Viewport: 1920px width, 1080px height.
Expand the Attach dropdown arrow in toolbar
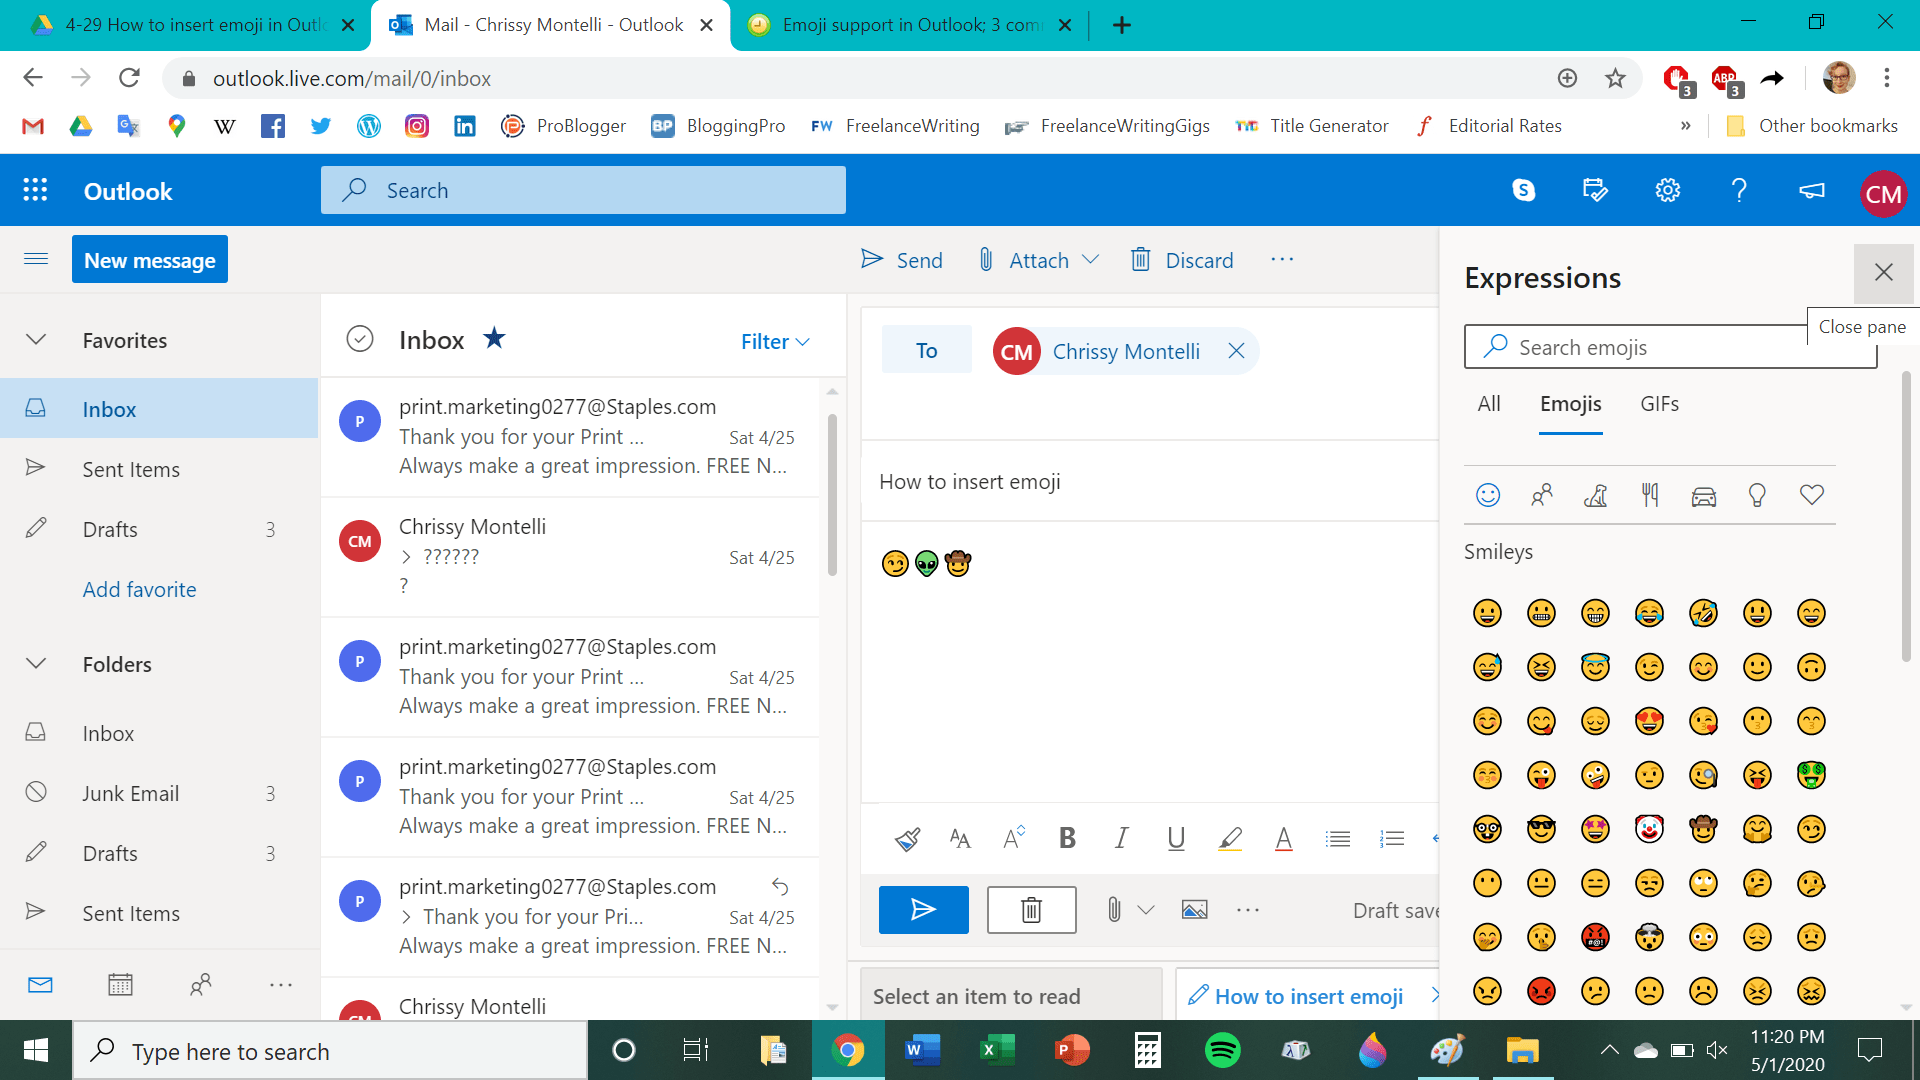(x=1091, y=260)
